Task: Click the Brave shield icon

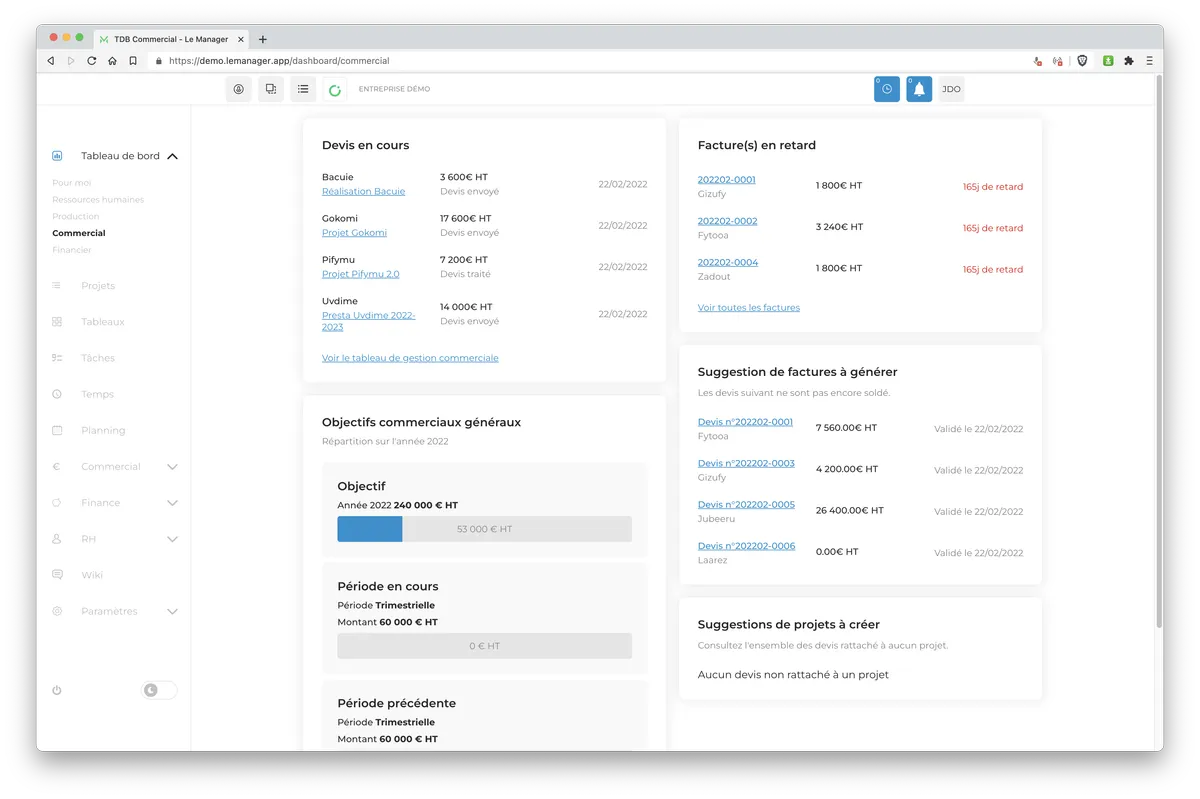Action: (x=1082, y=61)
